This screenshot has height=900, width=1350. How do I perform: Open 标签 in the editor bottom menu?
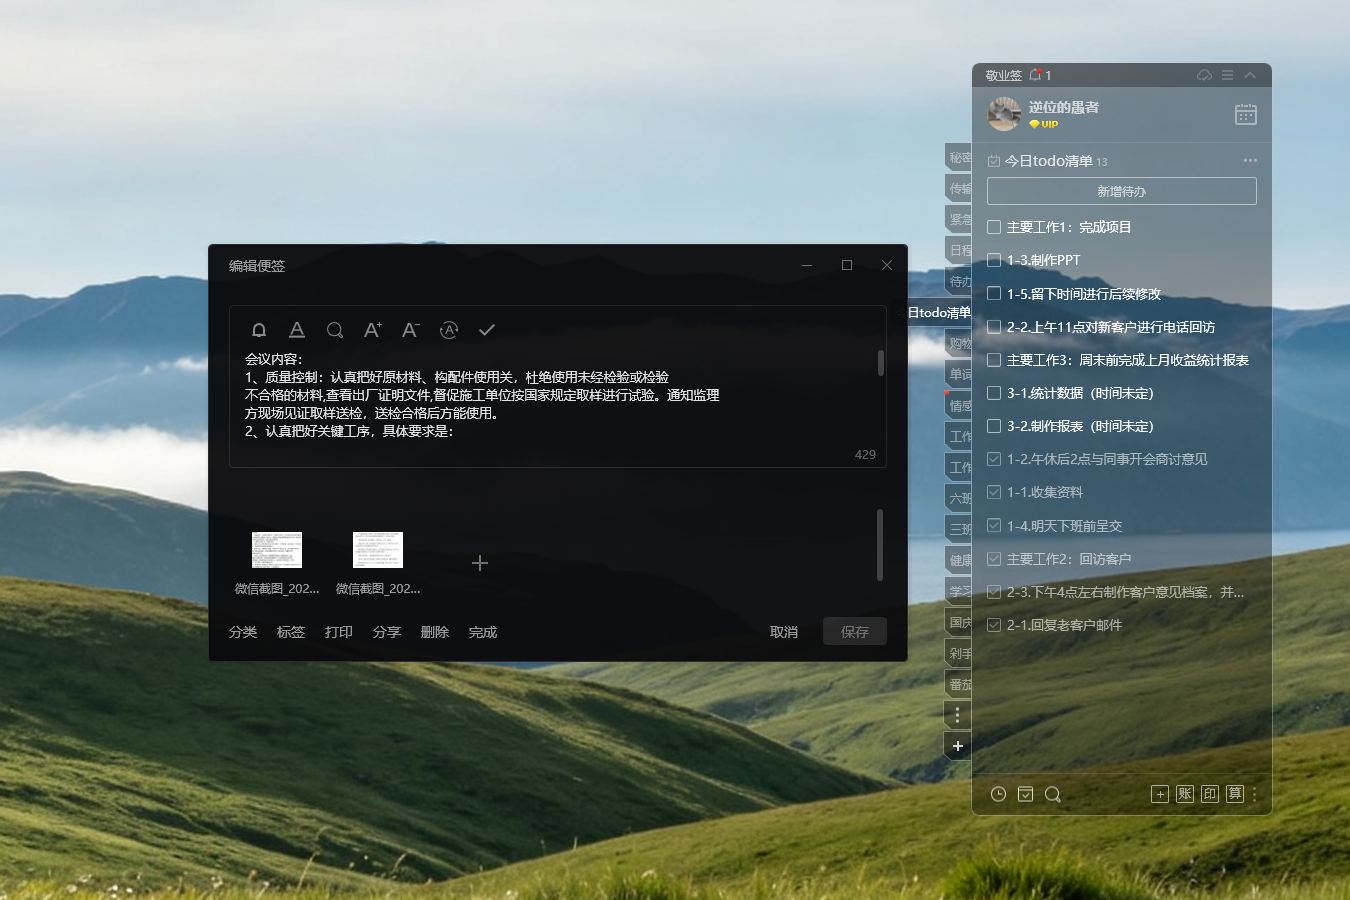(x=291, y=632)
